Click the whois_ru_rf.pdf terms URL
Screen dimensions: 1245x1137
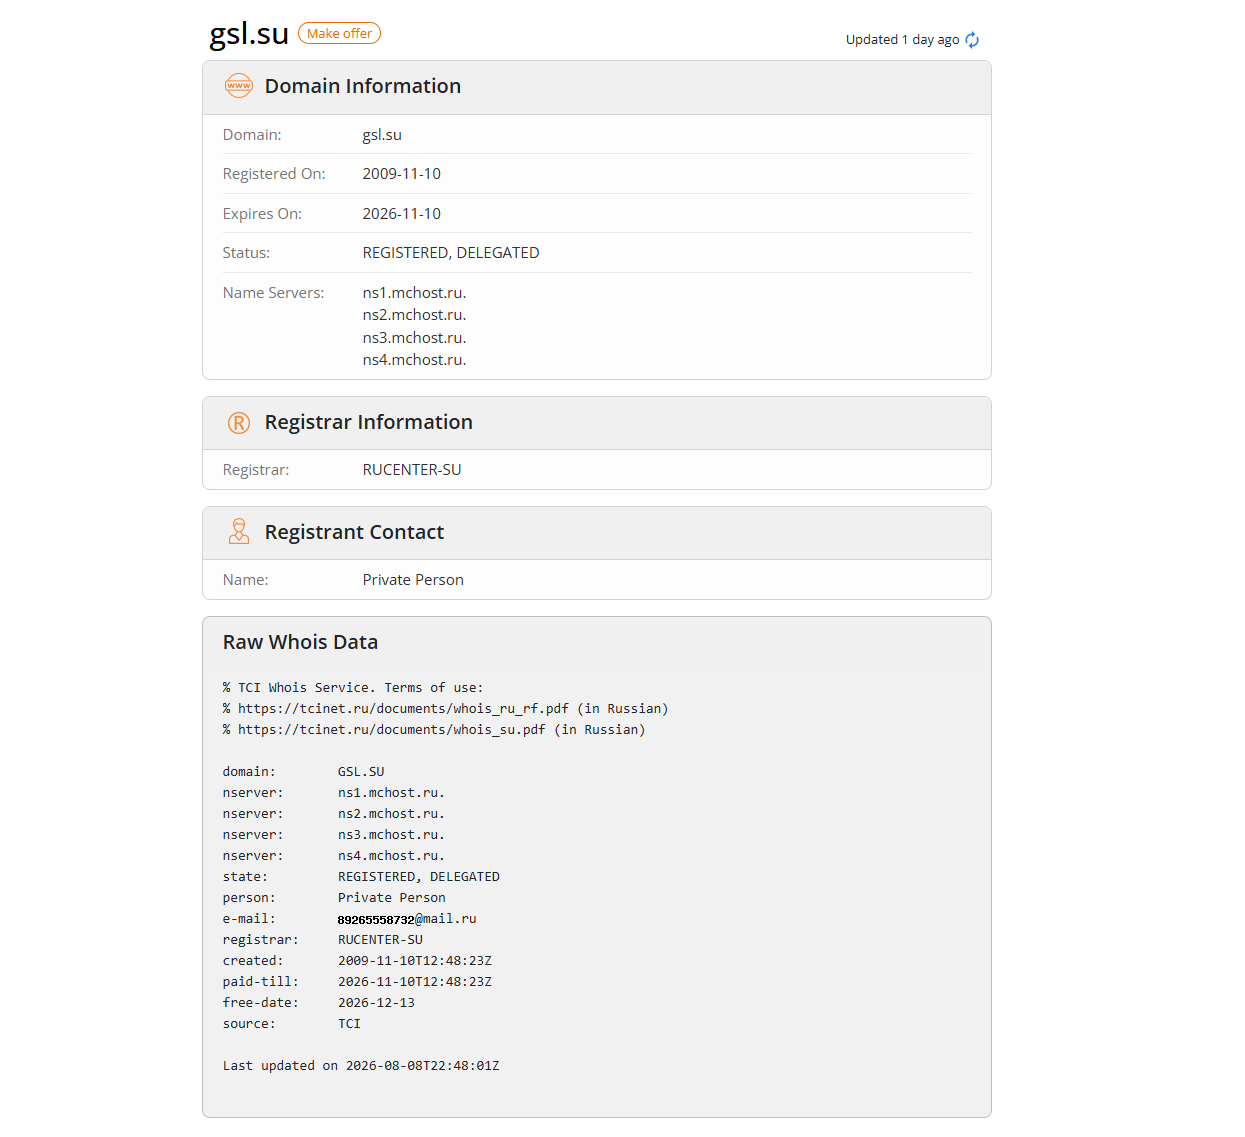(x=403, y=709)
